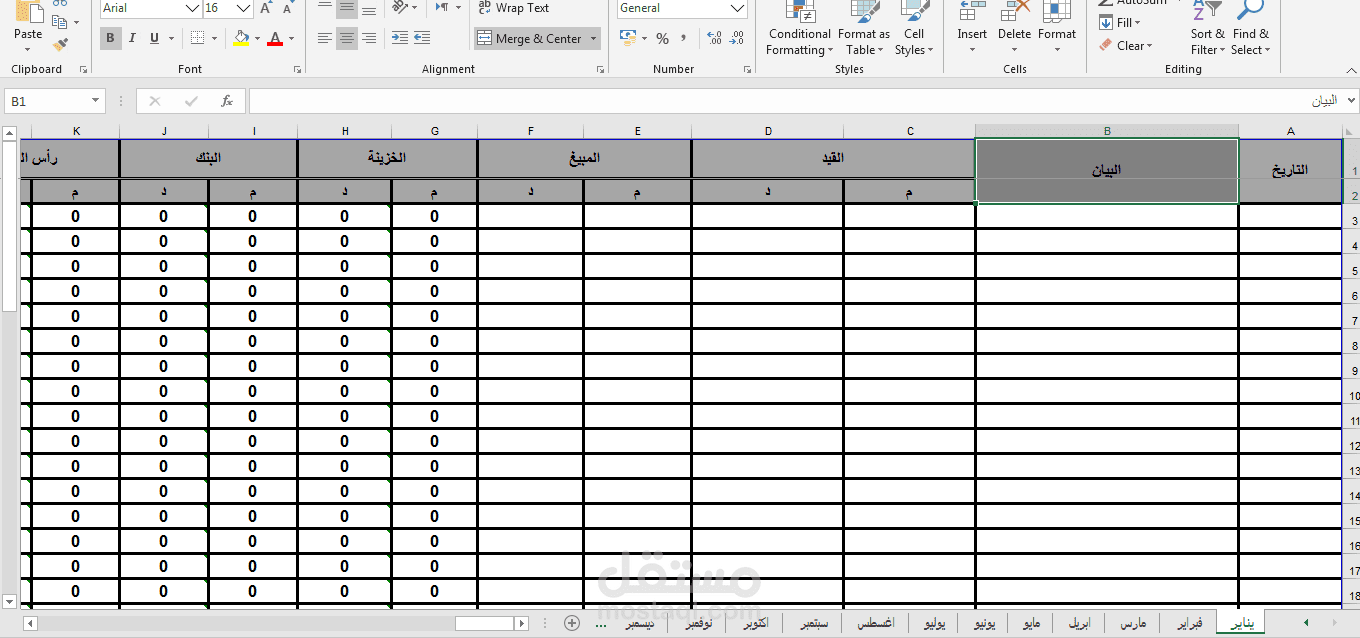Expand the Merge & Center dropdown arrow
Screen dimensions: 1360x638
point(594,39)
